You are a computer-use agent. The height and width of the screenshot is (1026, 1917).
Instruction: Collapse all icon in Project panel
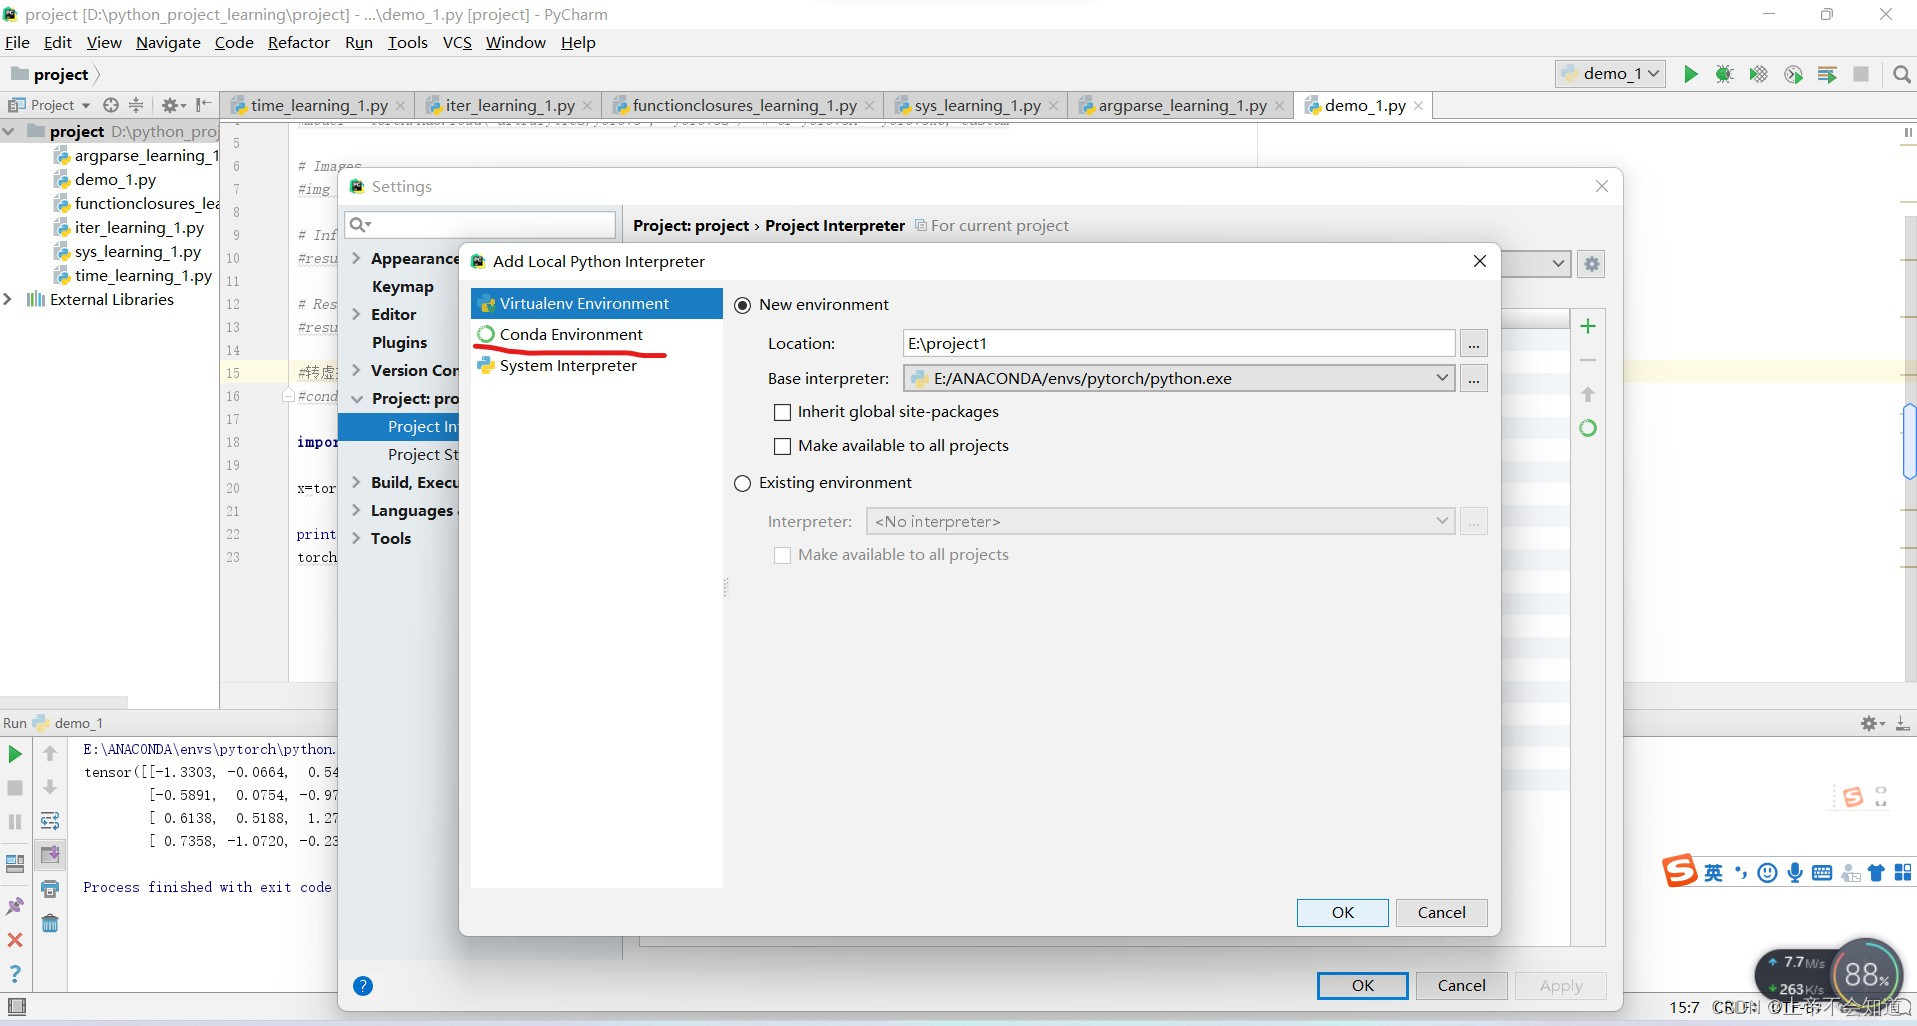(x=136, y=105)
